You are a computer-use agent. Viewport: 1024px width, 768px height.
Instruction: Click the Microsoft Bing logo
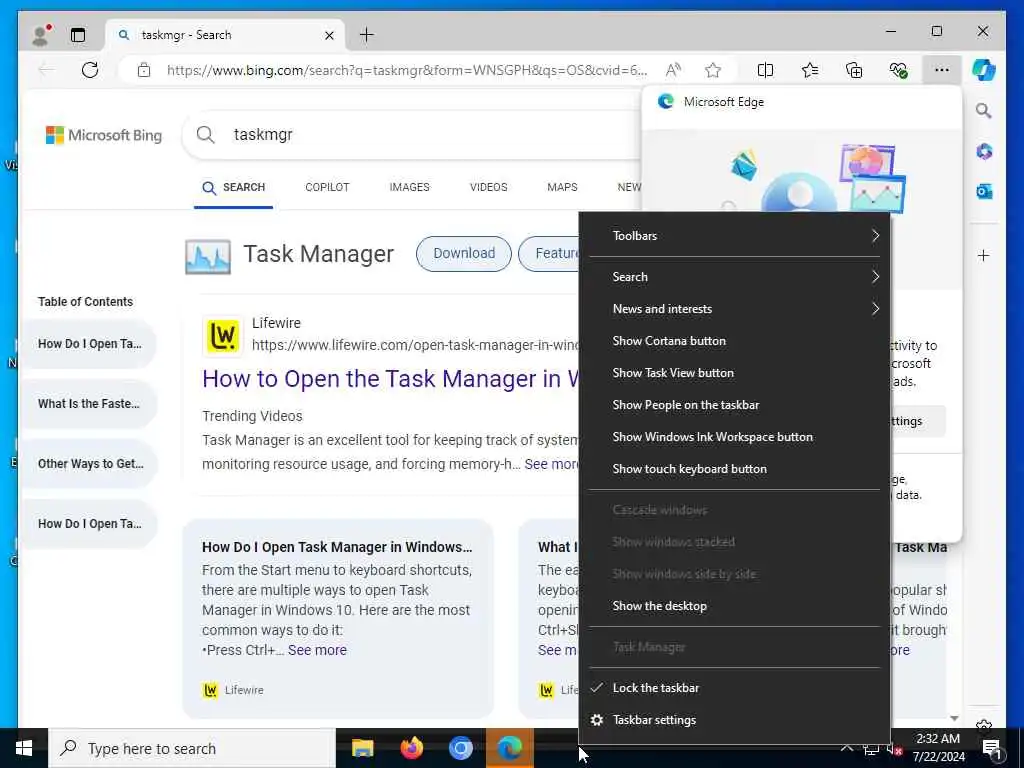(x=104, y=135)
